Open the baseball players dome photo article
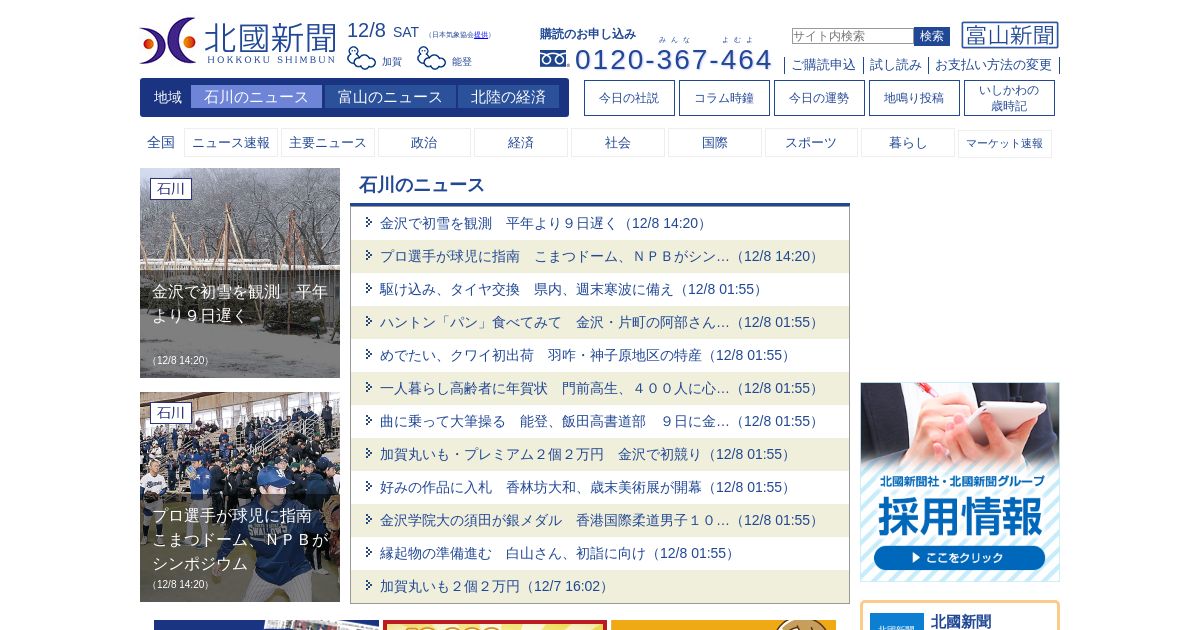This screenshot has width=1200, height=630. tap(240, 497)
